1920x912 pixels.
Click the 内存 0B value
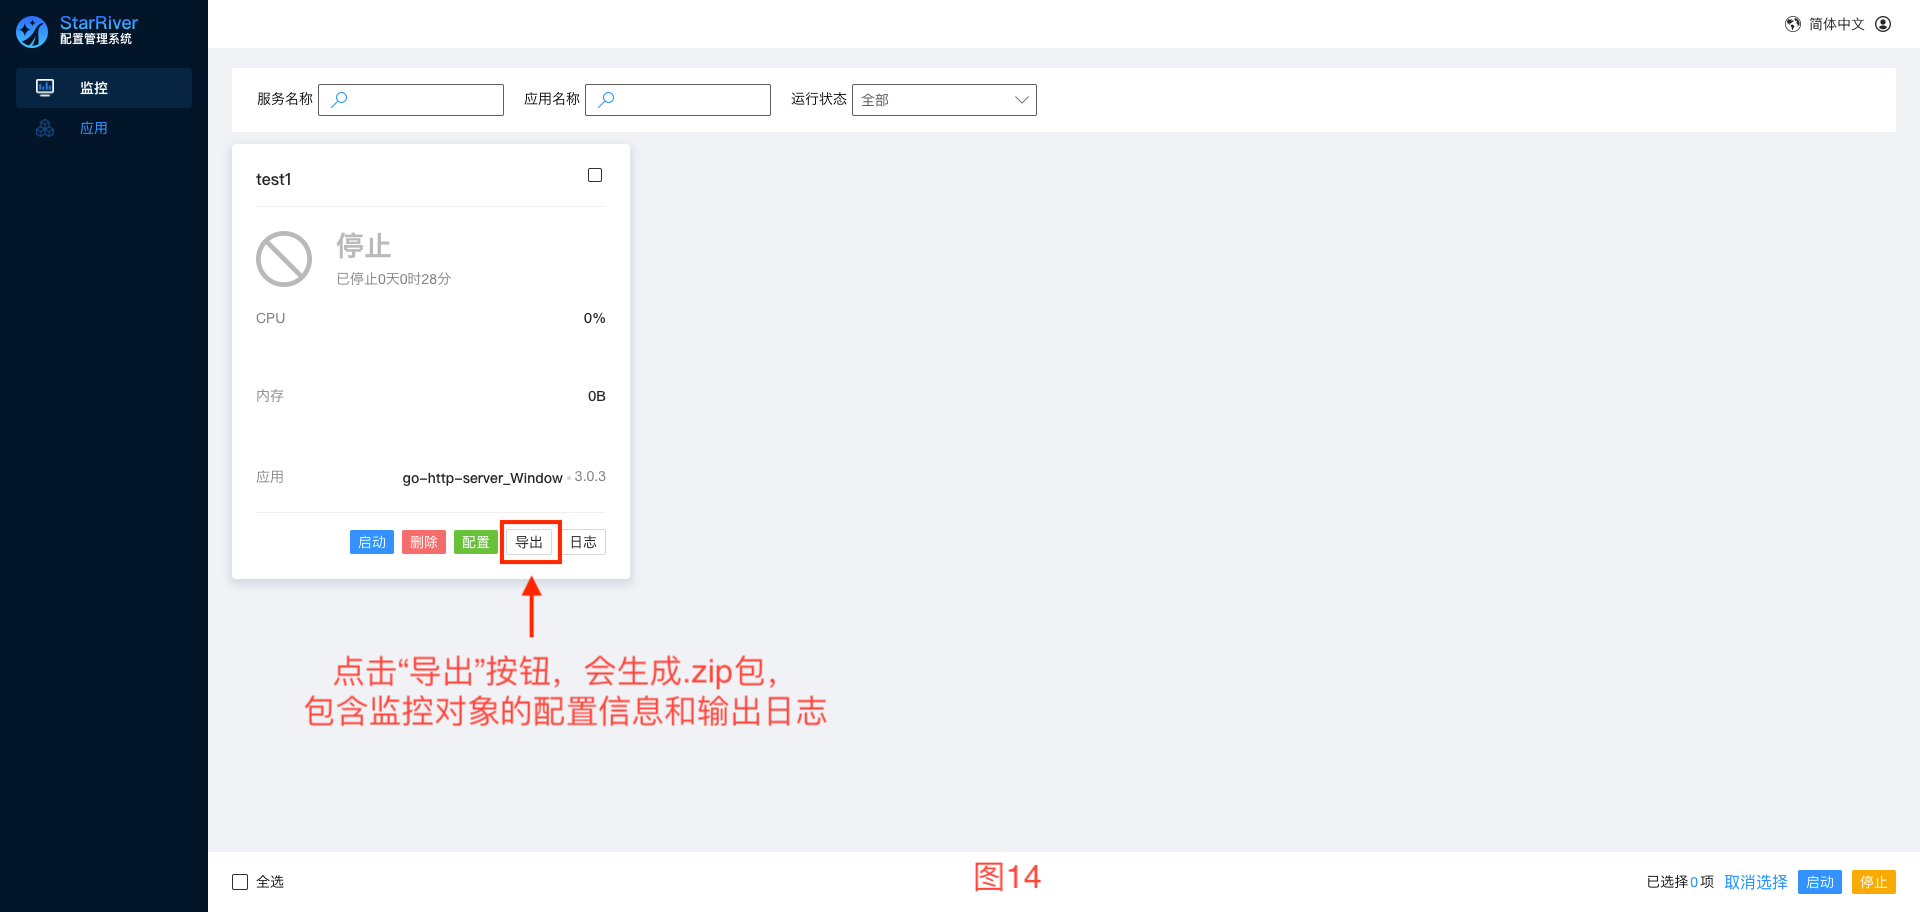click(597, 396)
